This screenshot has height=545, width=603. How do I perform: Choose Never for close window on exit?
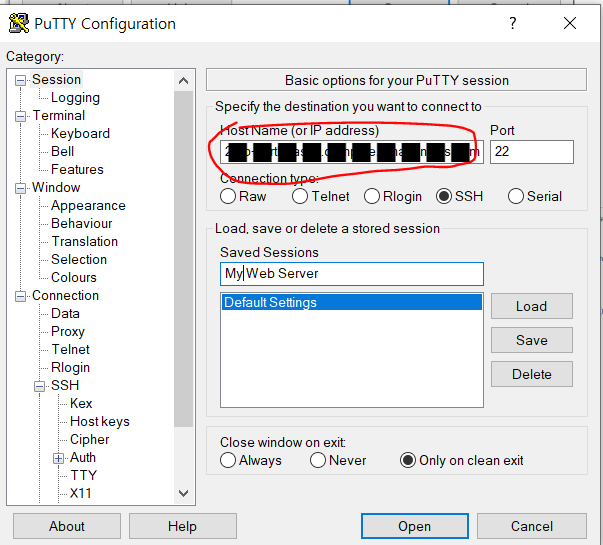tap(318, 460)
